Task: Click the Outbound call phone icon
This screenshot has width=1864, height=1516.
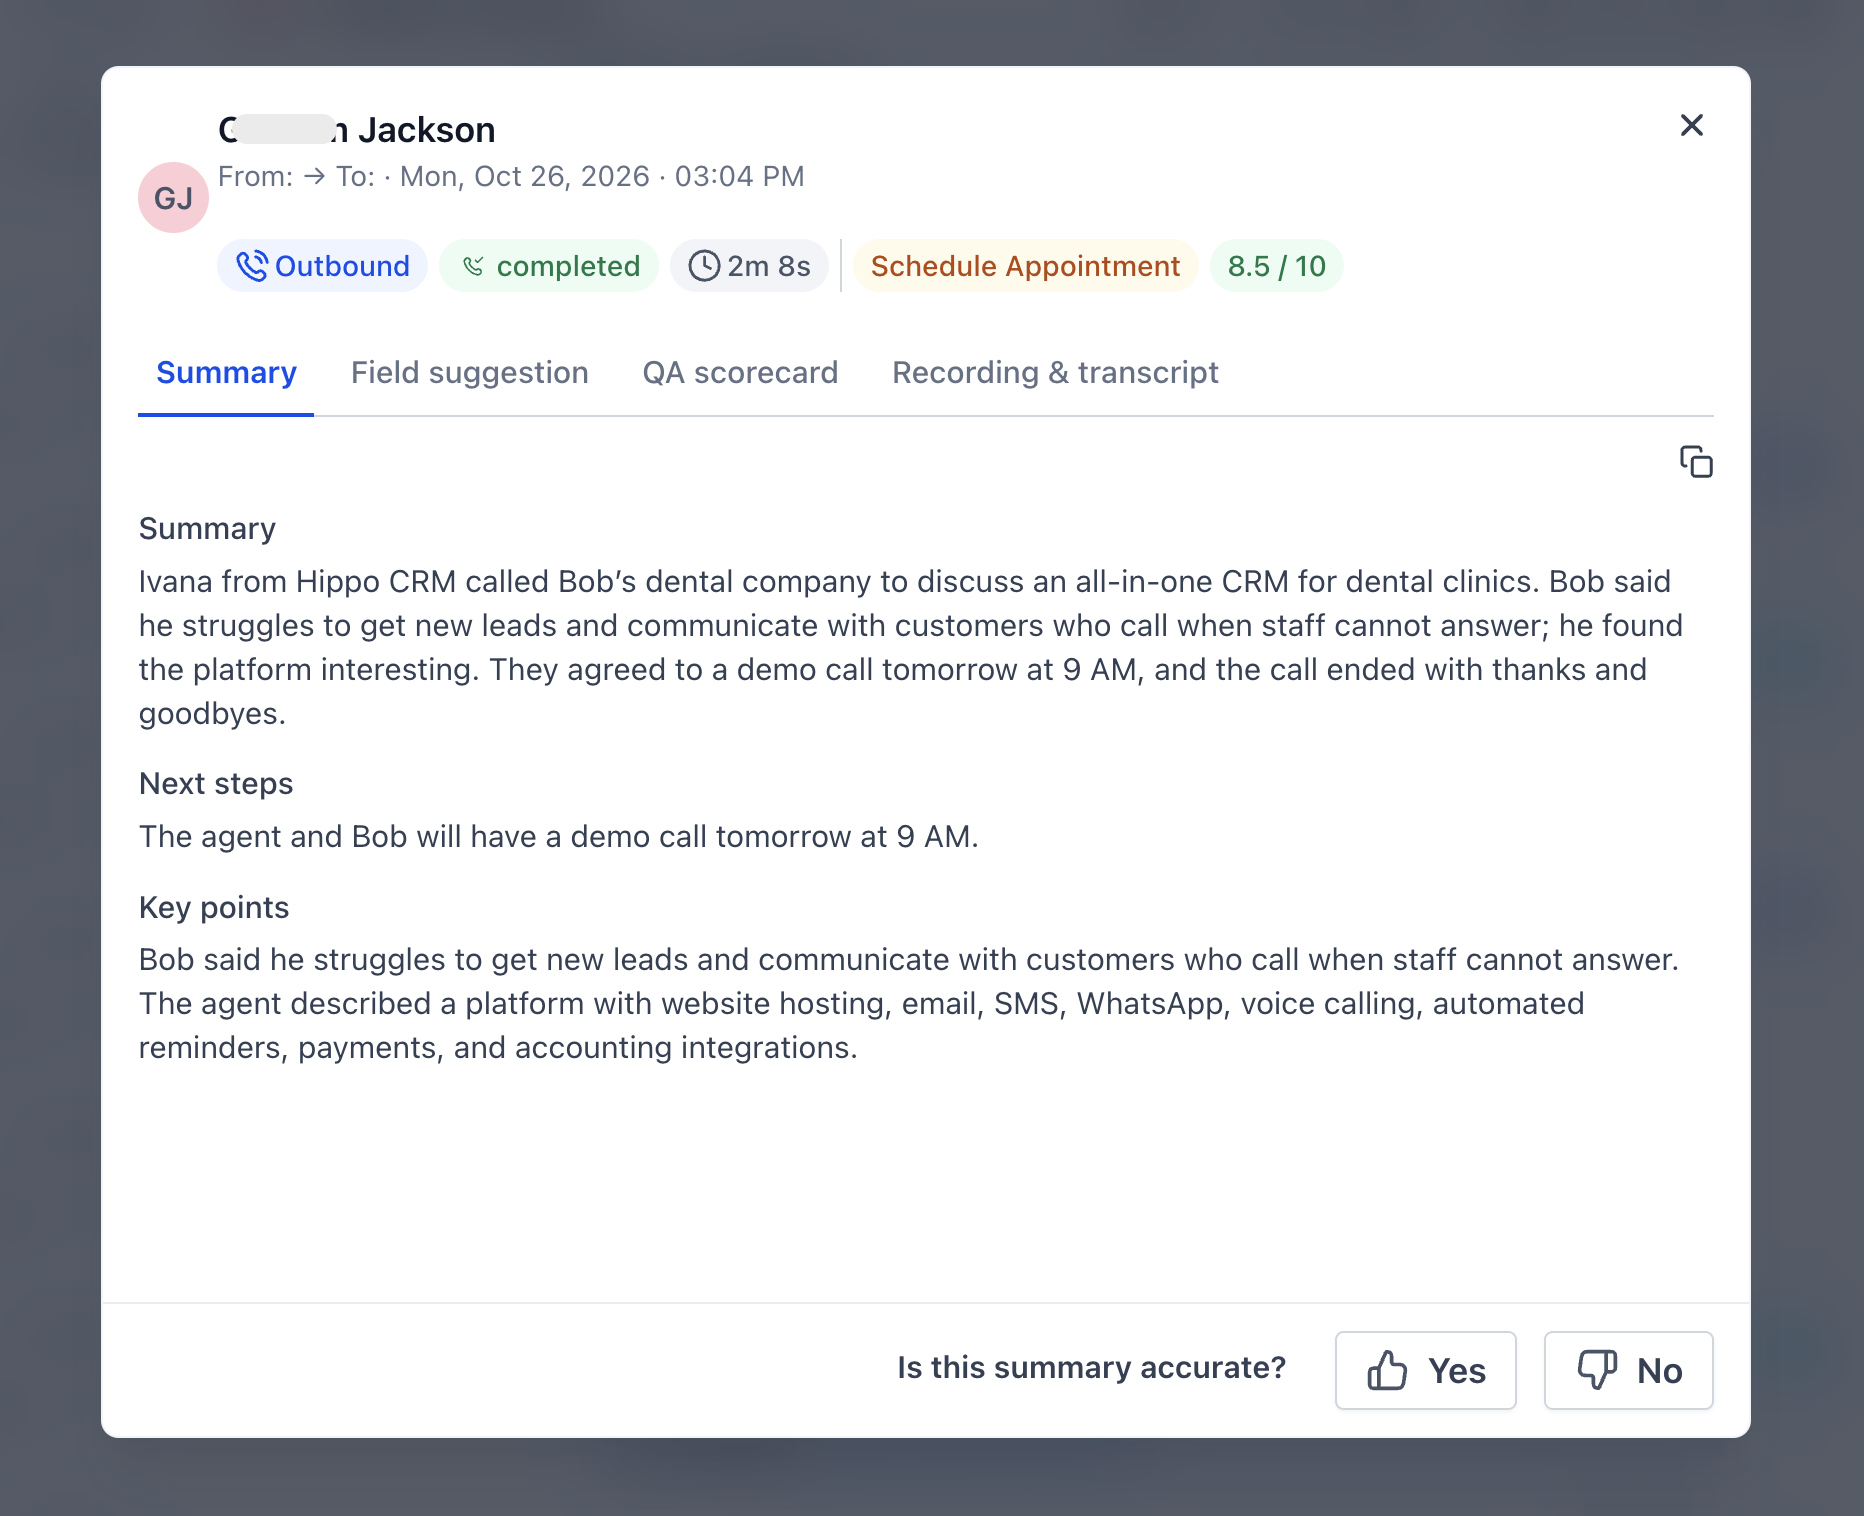Action: tap(251, 266)
